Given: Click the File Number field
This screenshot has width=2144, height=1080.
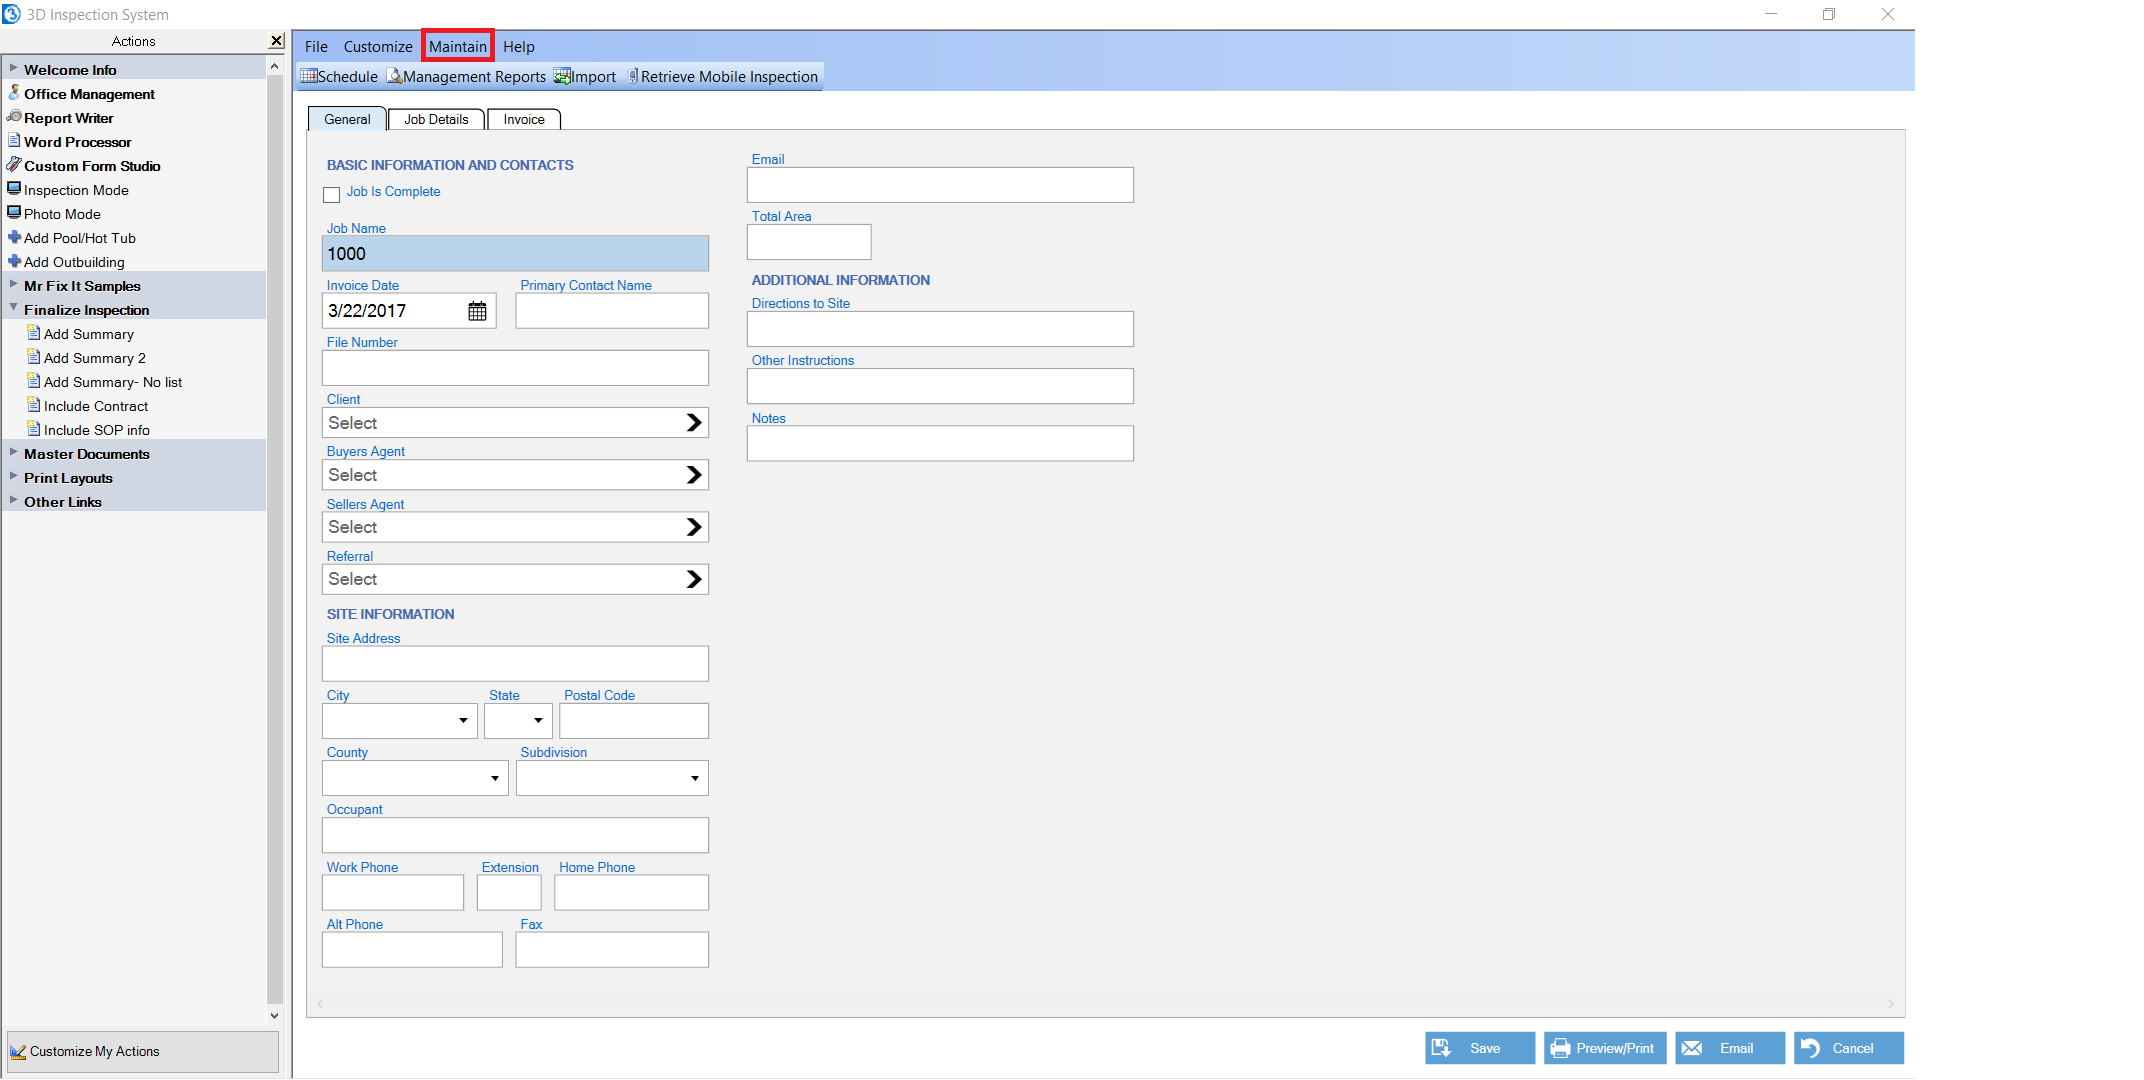Looking at the screenshot, I should (515, 368).
